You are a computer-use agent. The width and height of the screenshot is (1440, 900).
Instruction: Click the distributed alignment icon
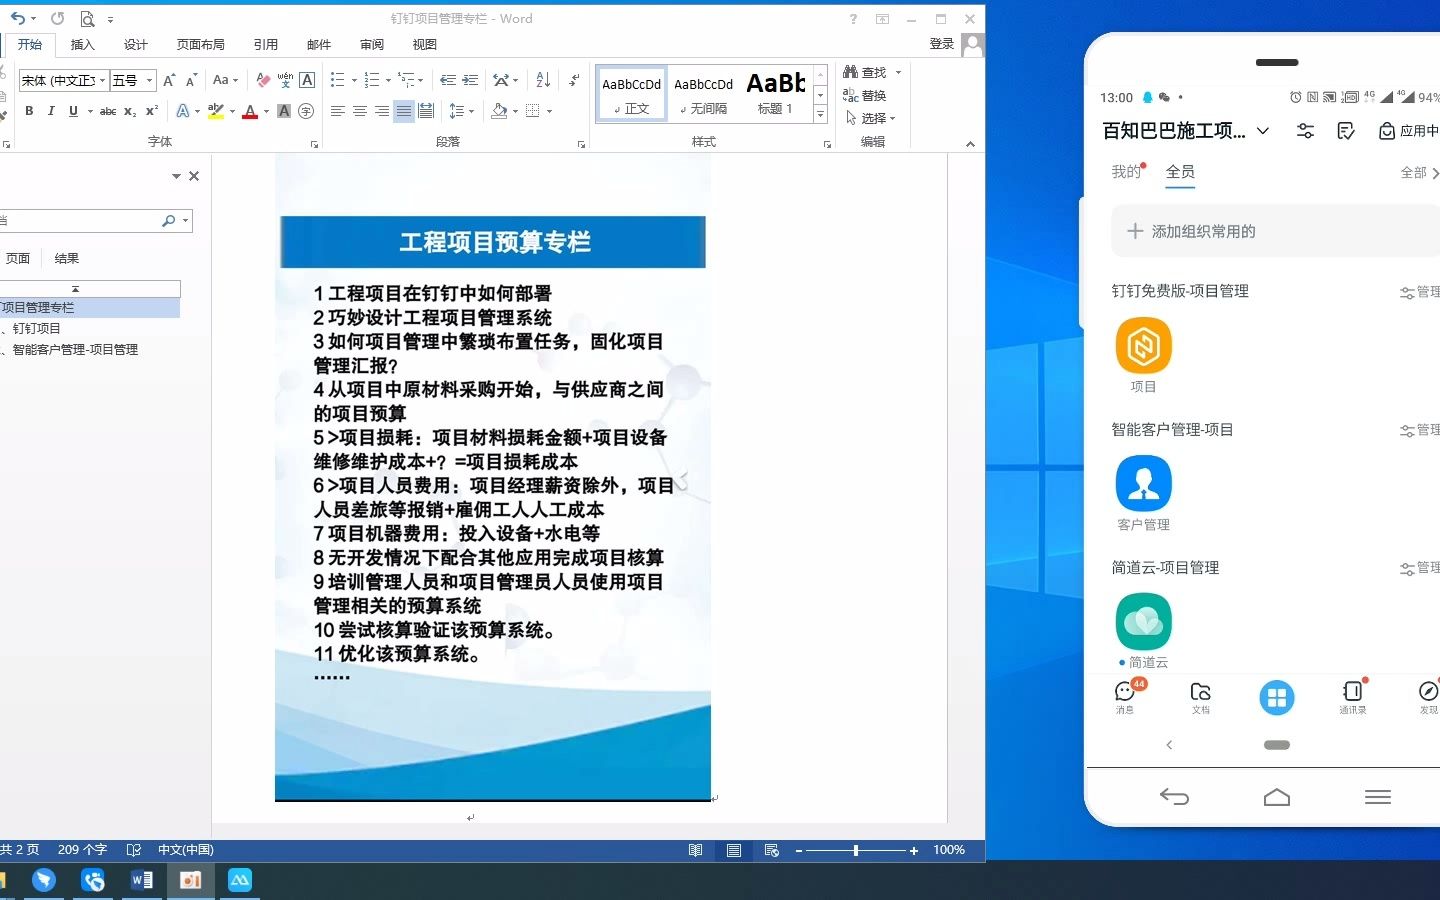click(x=426, y=111)
